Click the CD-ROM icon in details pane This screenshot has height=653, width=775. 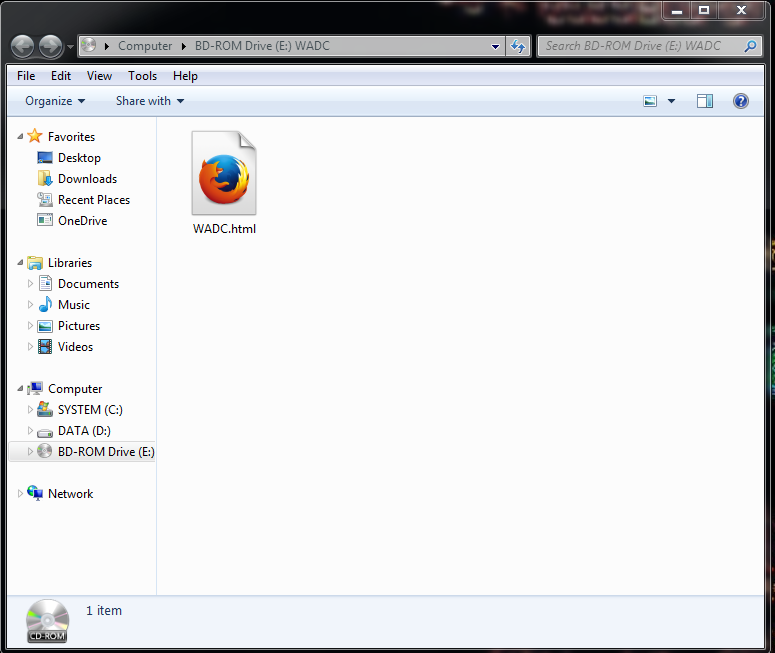pos(47,621)
